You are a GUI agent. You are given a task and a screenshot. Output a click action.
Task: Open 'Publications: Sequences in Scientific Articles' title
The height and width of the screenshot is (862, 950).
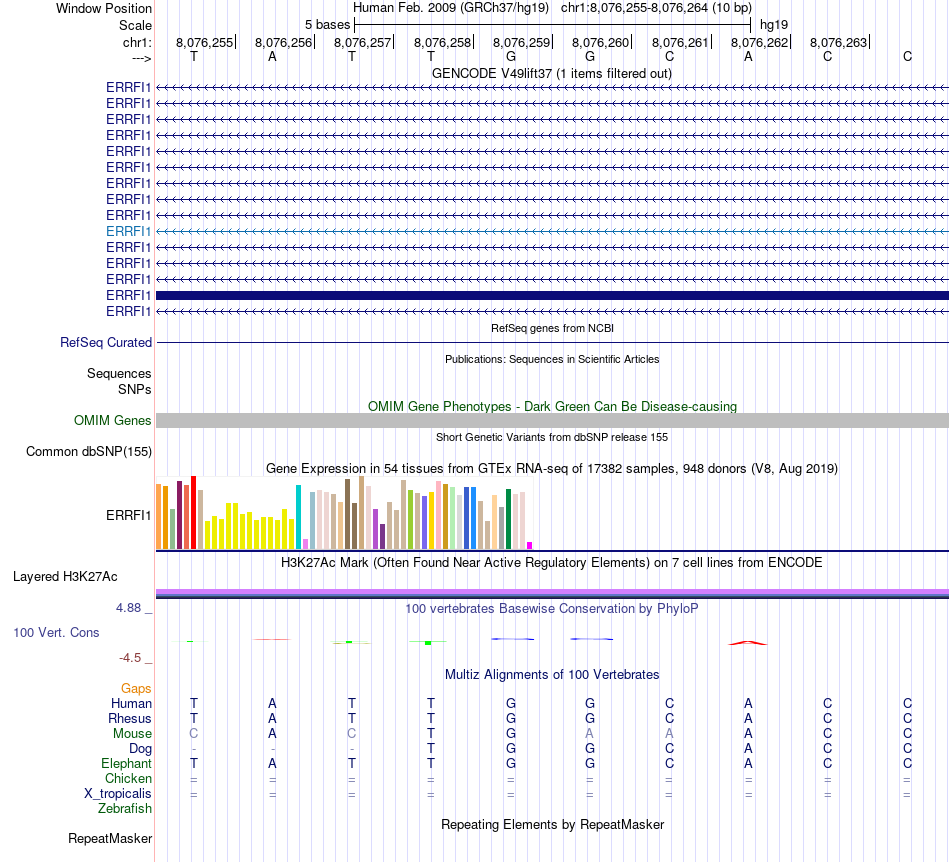pyautogui.click(x=552, y=359)
